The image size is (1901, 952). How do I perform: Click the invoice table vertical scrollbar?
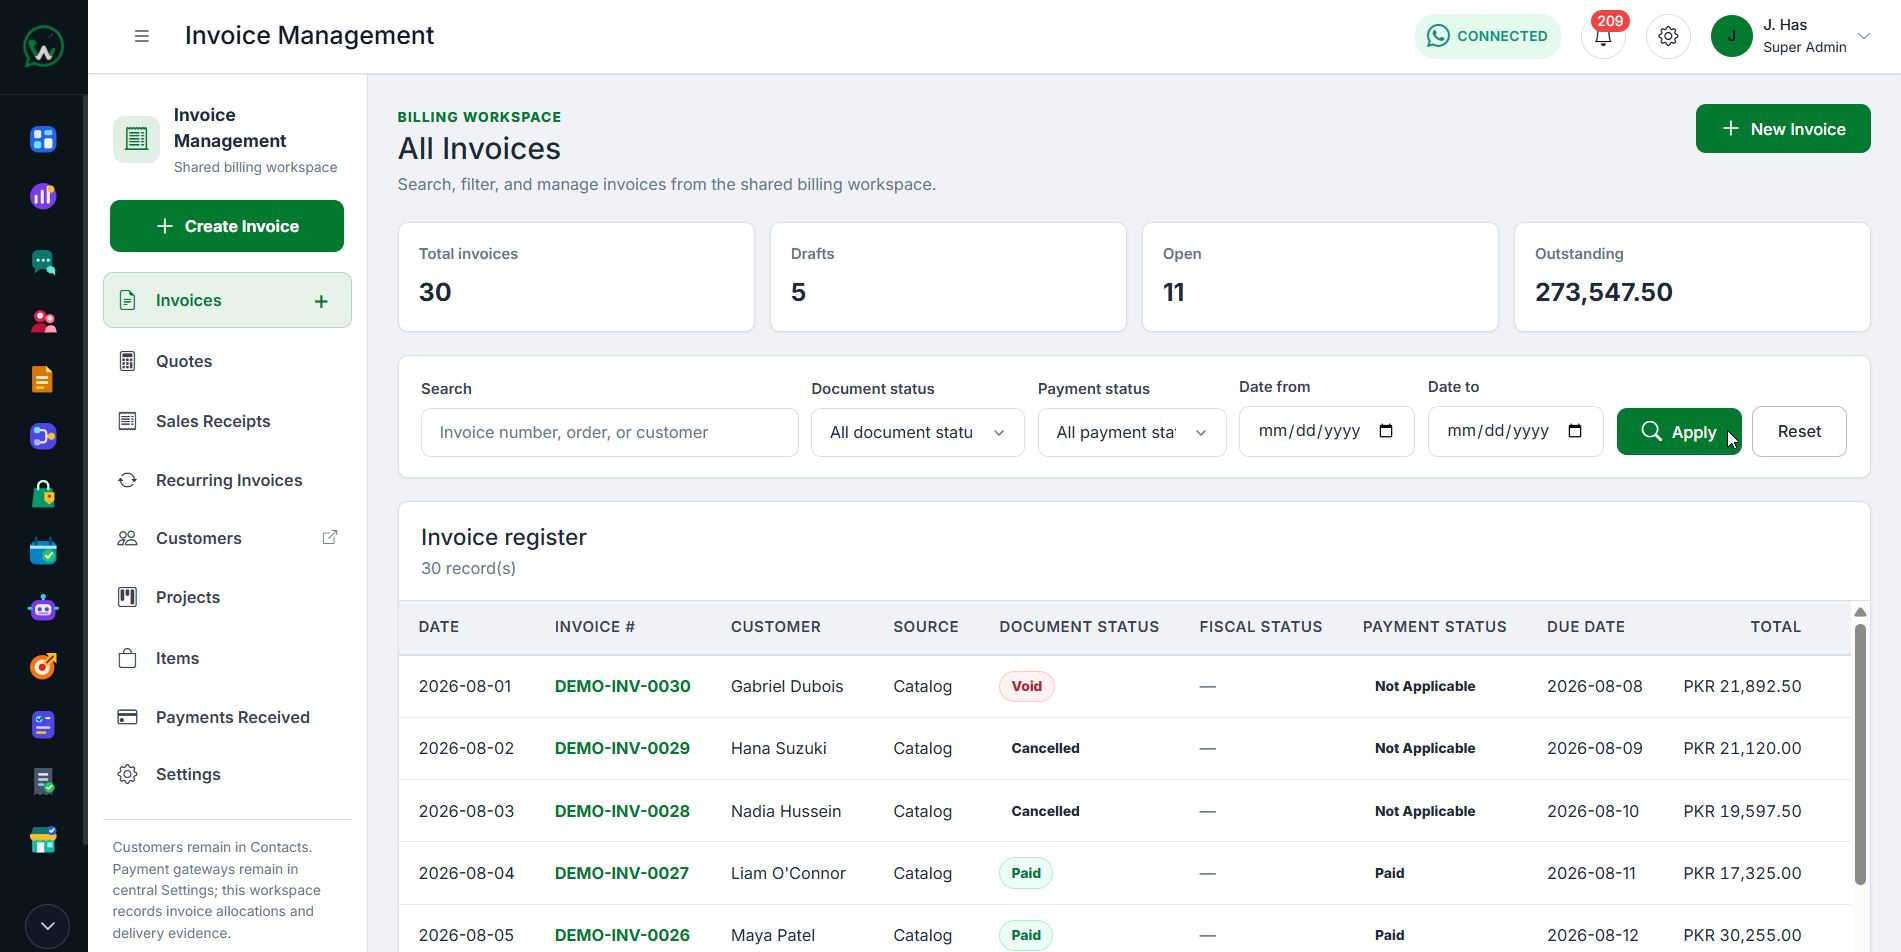[1860, 754]
